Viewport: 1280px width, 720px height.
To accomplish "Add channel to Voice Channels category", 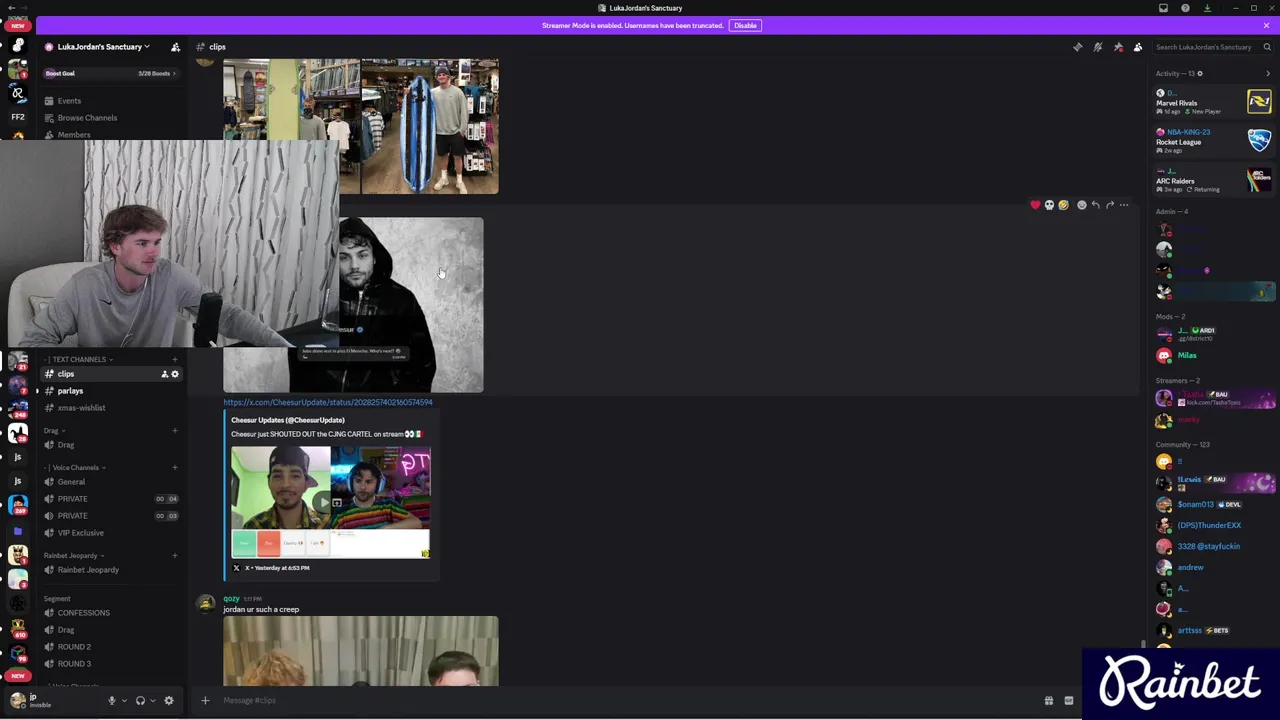I will [175, 468].
